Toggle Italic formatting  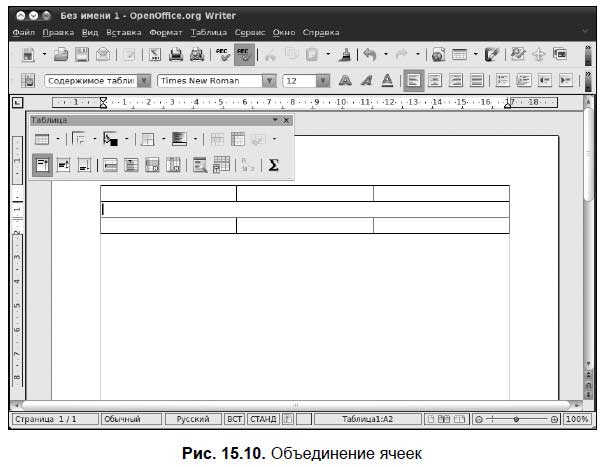click(366, 81)
